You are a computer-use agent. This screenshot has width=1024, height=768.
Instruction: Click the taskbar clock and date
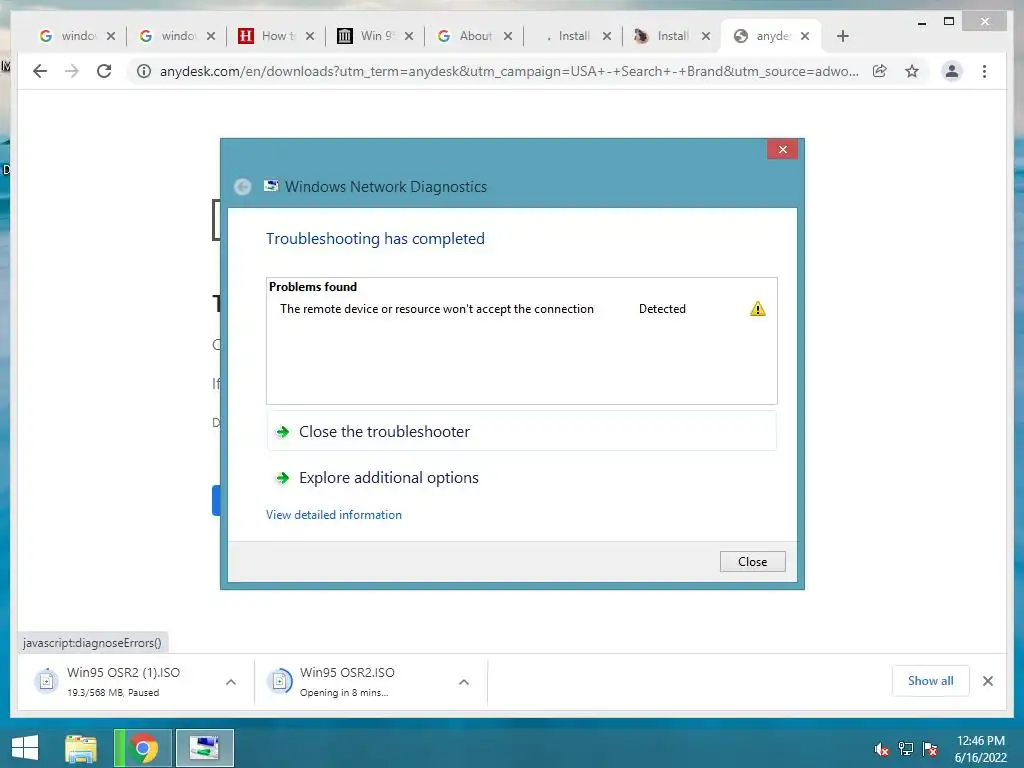981,749
